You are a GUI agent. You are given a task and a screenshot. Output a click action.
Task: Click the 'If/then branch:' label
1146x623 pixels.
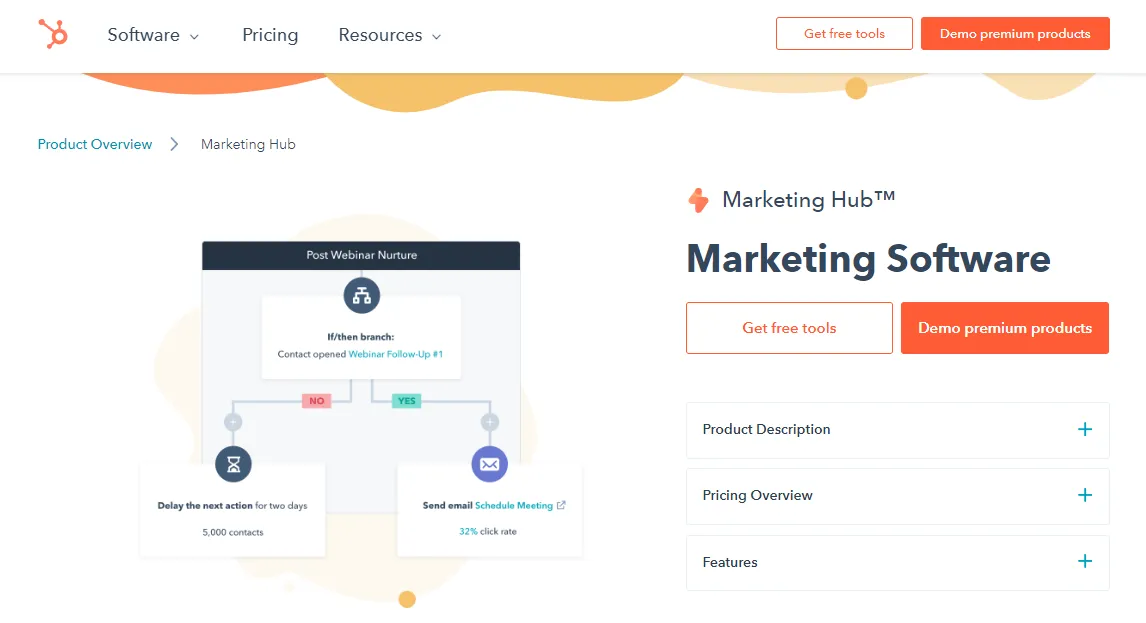[360, 337]
